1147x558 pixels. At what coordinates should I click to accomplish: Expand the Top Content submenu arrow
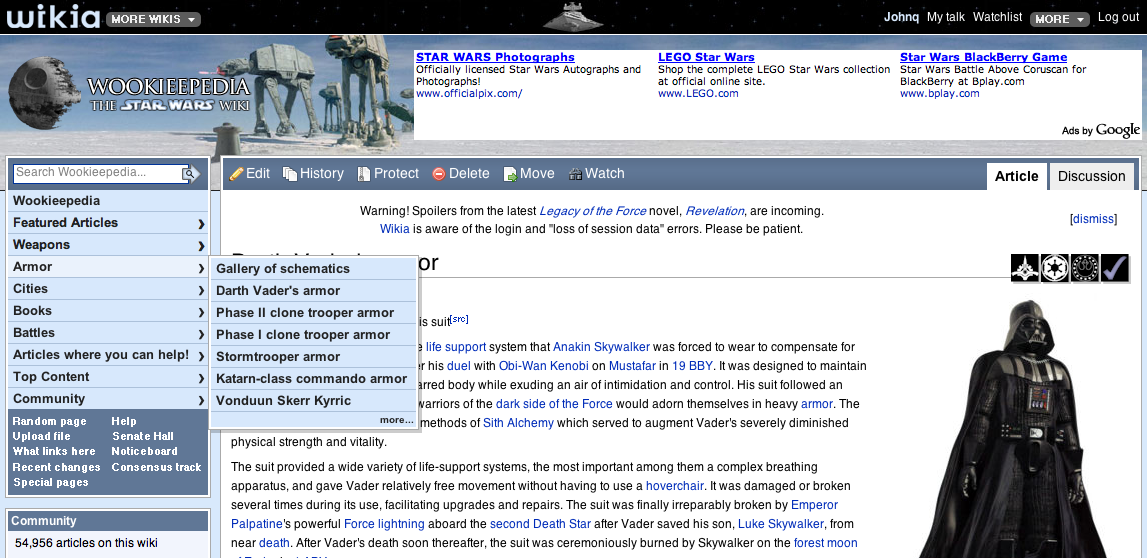pyautogui.click(x=200, y=377)
